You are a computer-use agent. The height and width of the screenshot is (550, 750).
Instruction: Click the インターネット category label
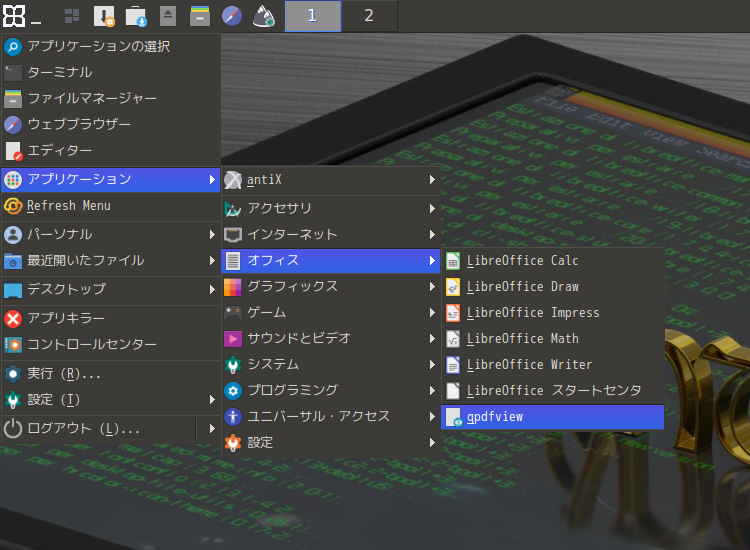coord(292,234)
